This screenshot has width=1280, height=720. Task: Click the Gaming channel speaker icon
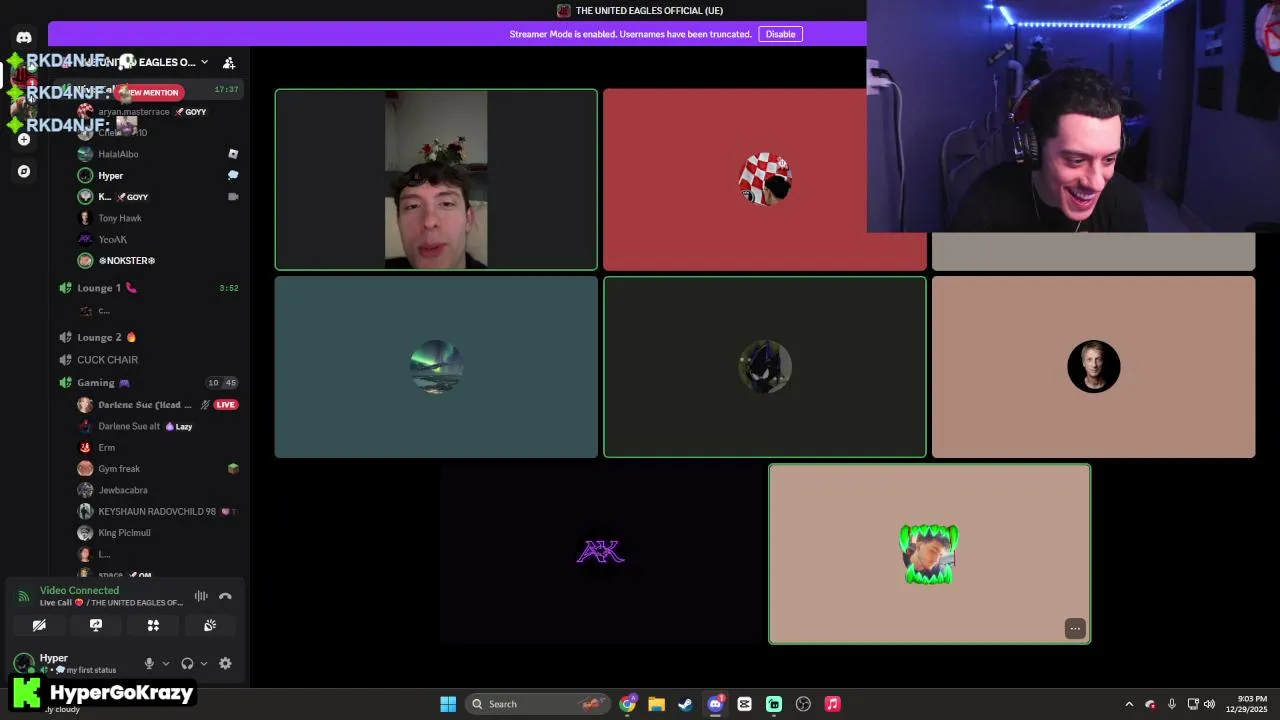(65, 382)
